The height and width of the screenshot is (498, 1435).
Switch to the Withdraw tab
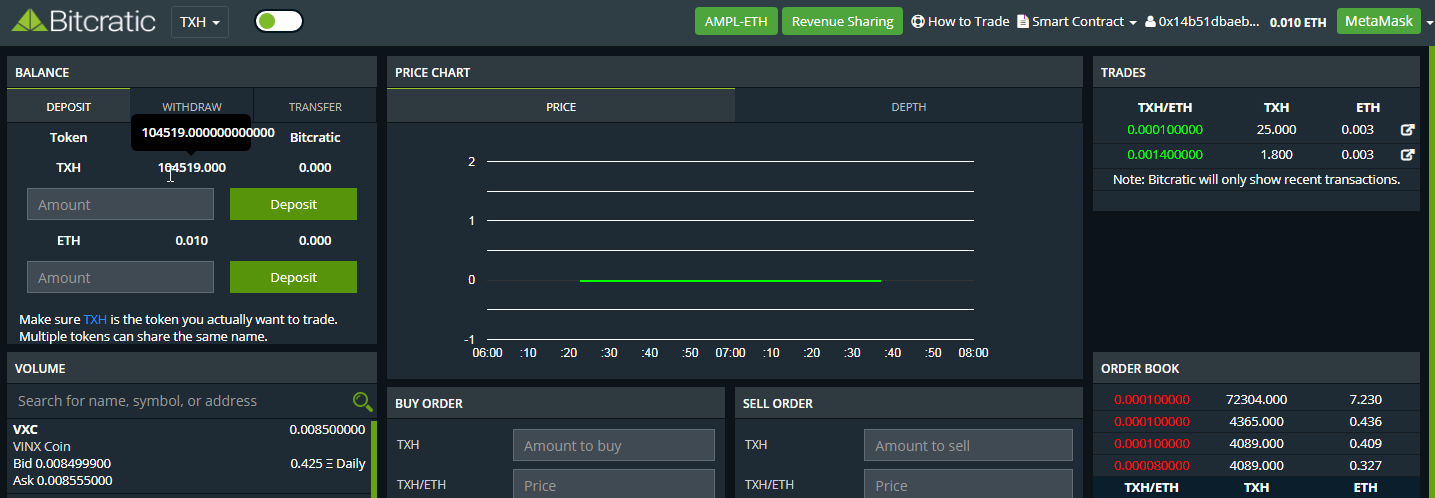[x=192, y=107]
